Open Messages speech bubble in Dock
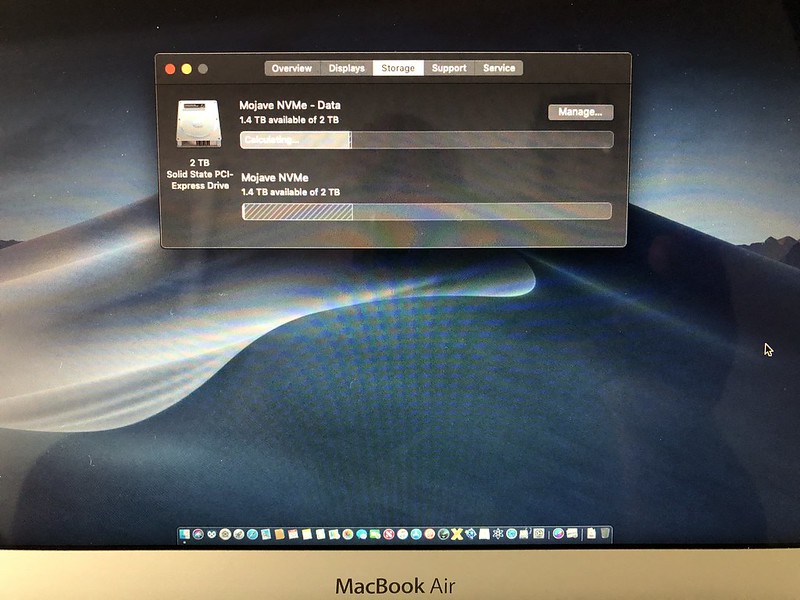 coord(361,534)
